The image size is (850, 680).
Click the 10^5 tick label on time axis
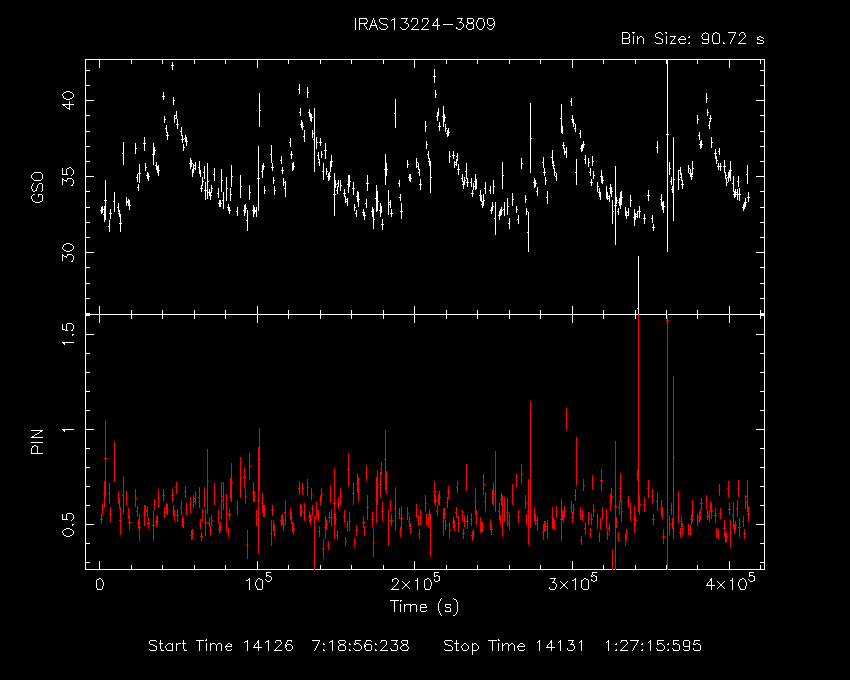coord(259,583)
